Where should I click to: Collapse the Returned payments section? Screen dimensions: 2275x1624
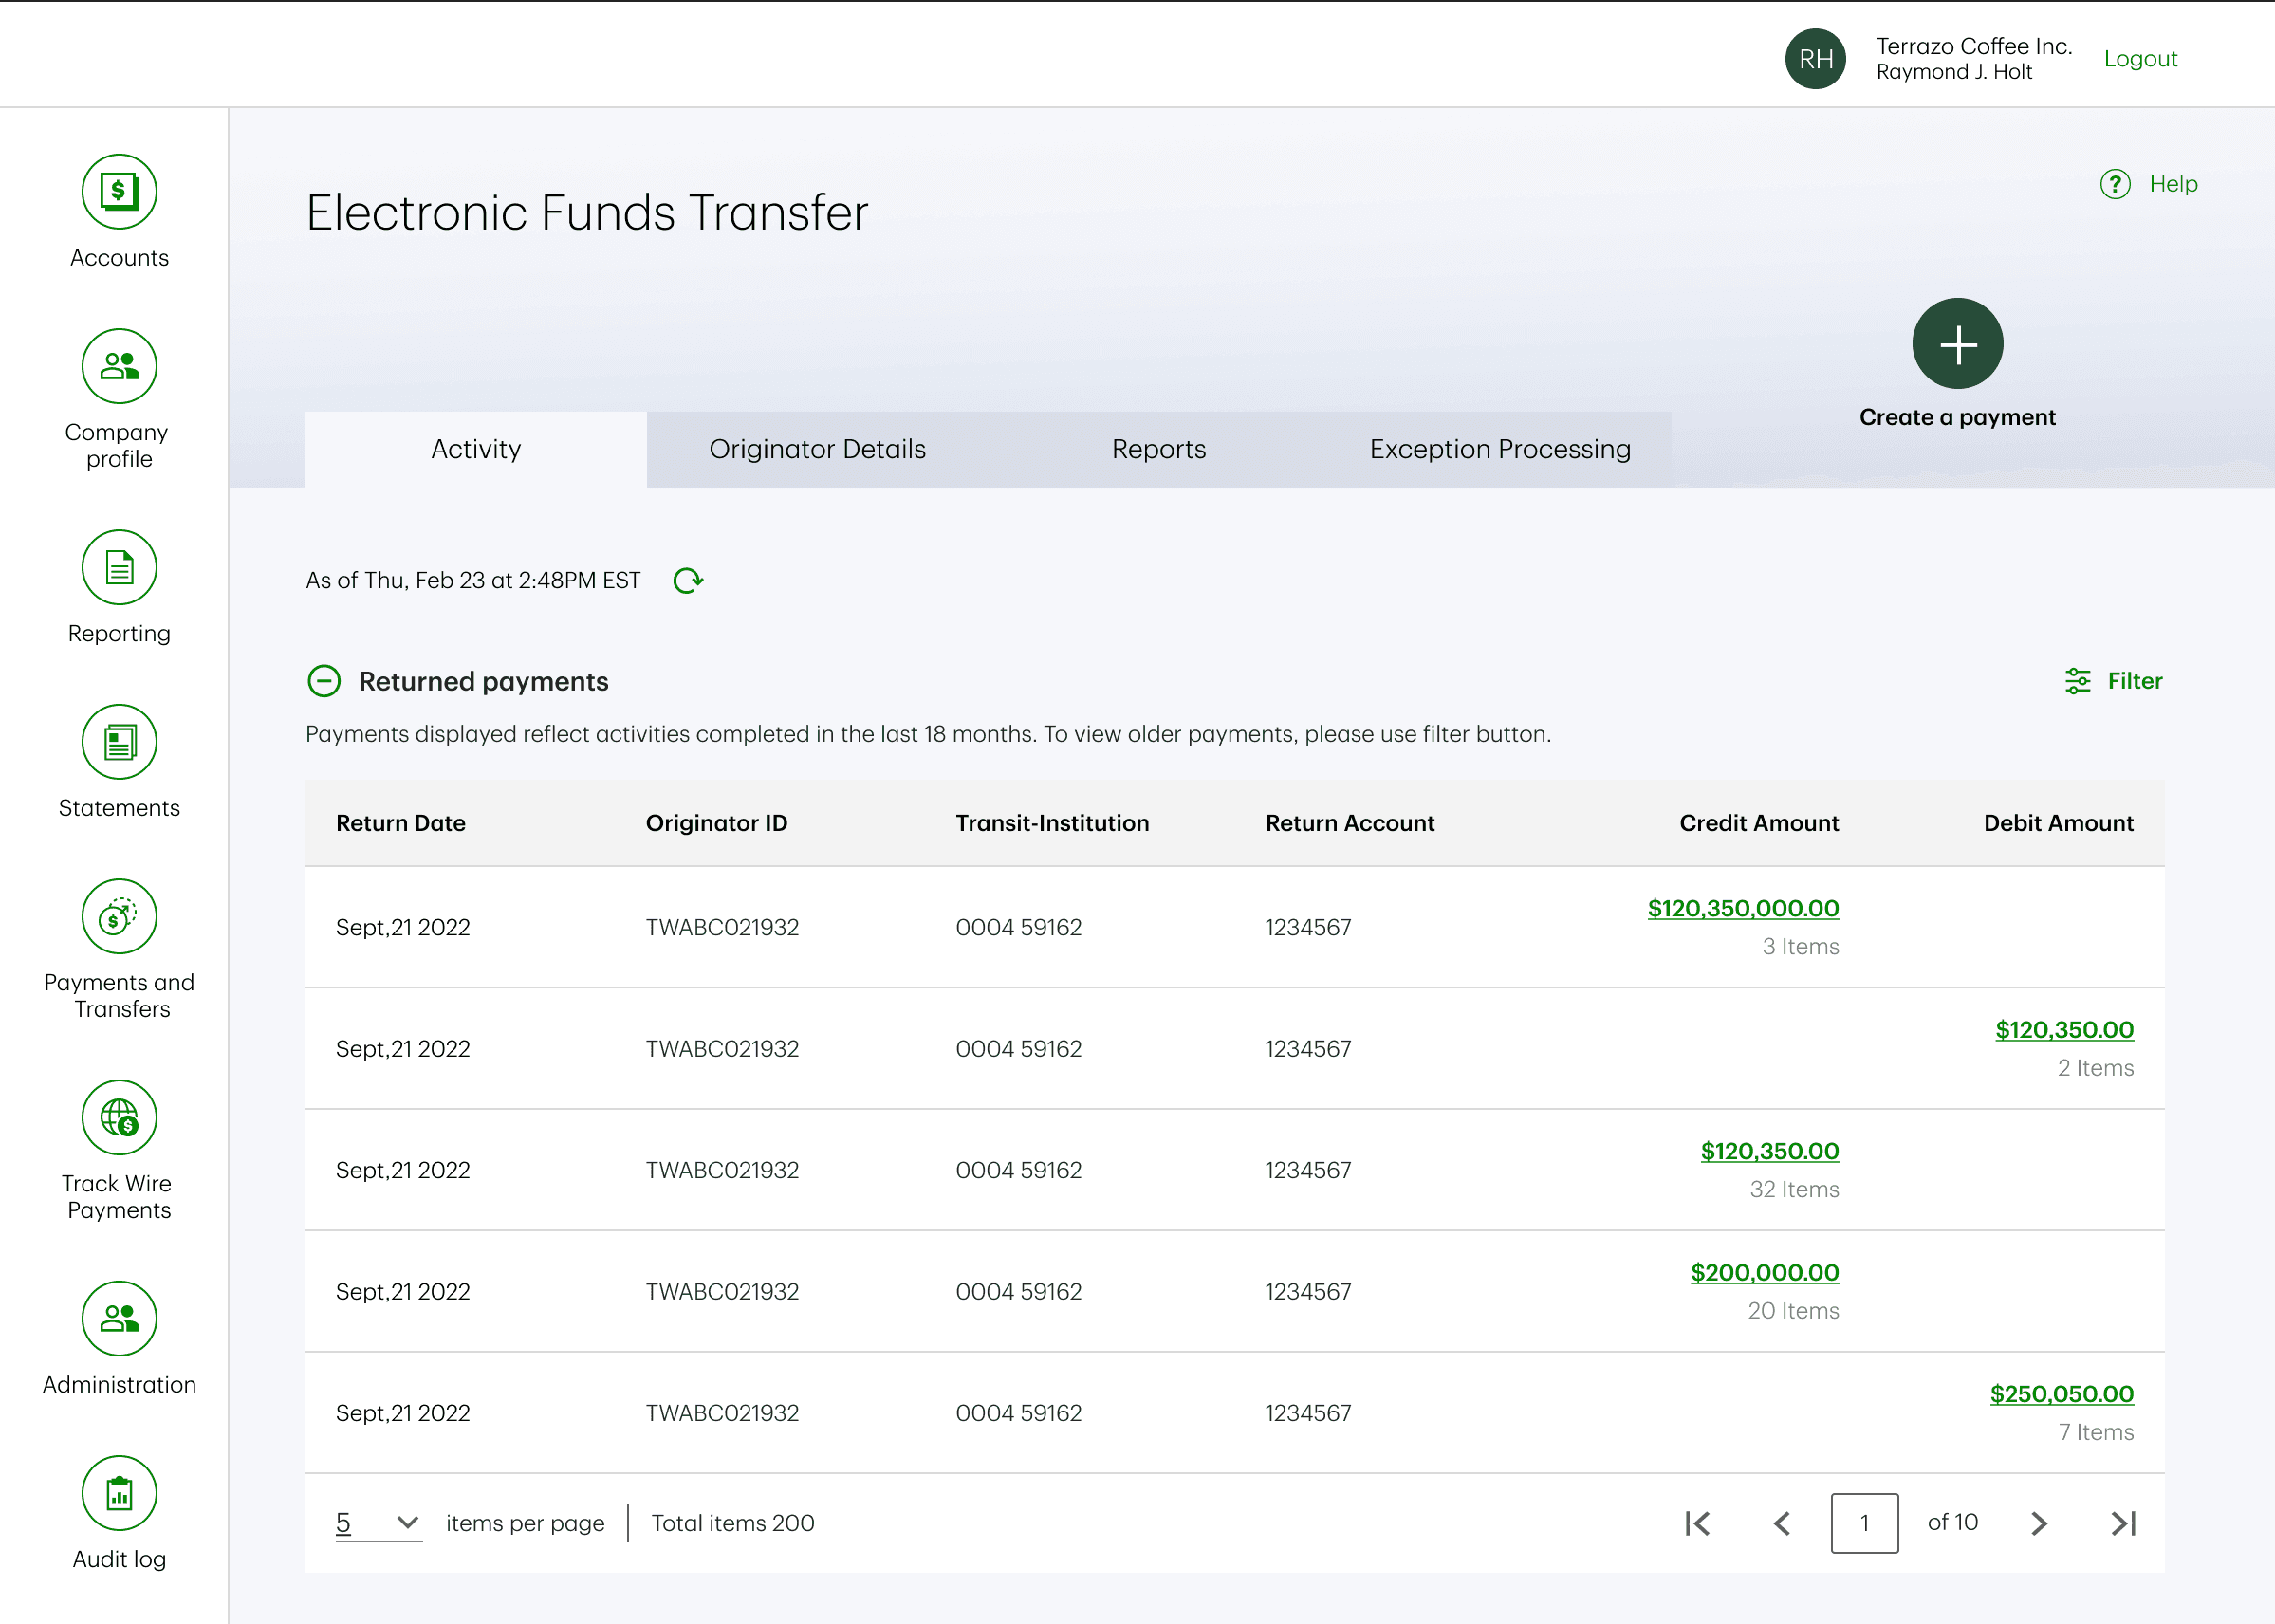point(324,682)
